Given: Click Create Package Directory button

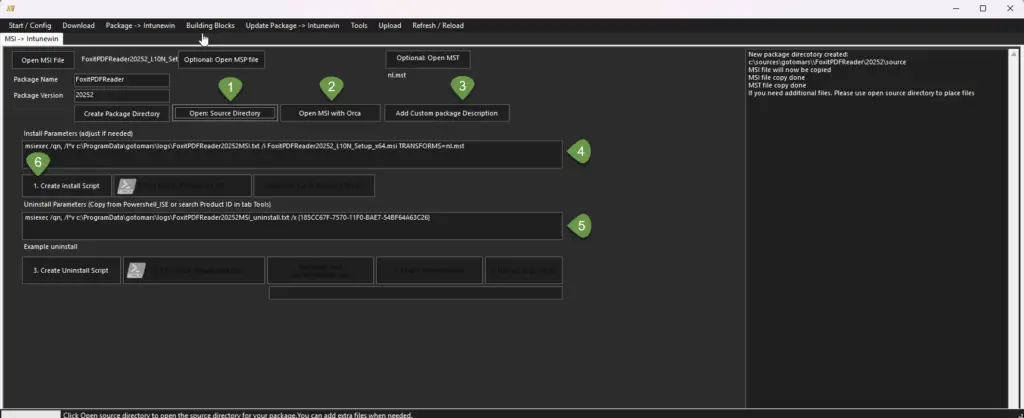Looking at the screenshot, I should point(121,114).
